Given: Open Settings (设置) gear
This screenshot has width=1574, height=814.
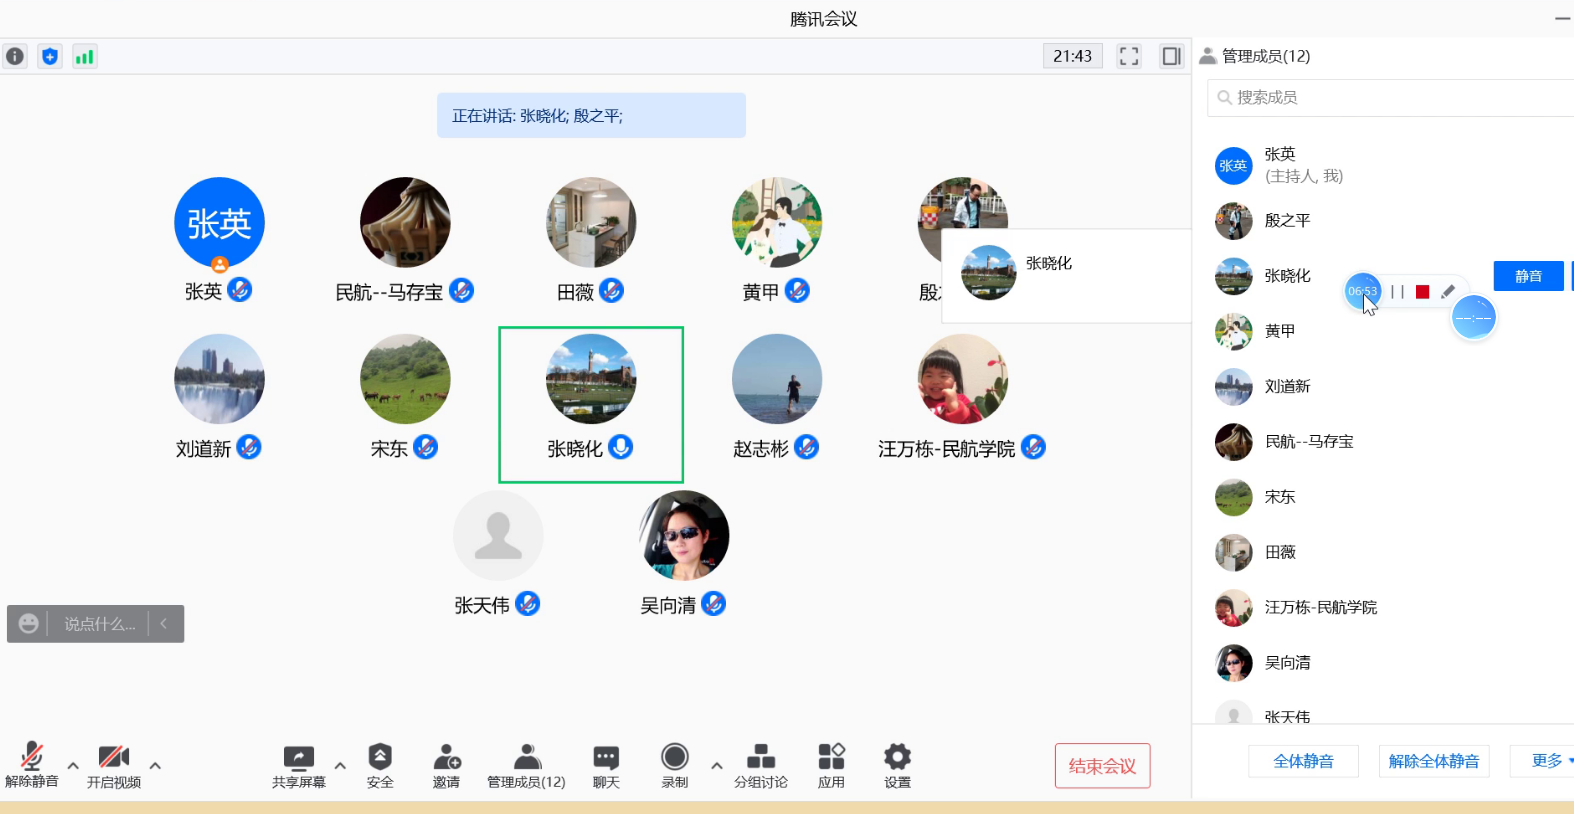Looking at the screenshot, I should (897, 766).
